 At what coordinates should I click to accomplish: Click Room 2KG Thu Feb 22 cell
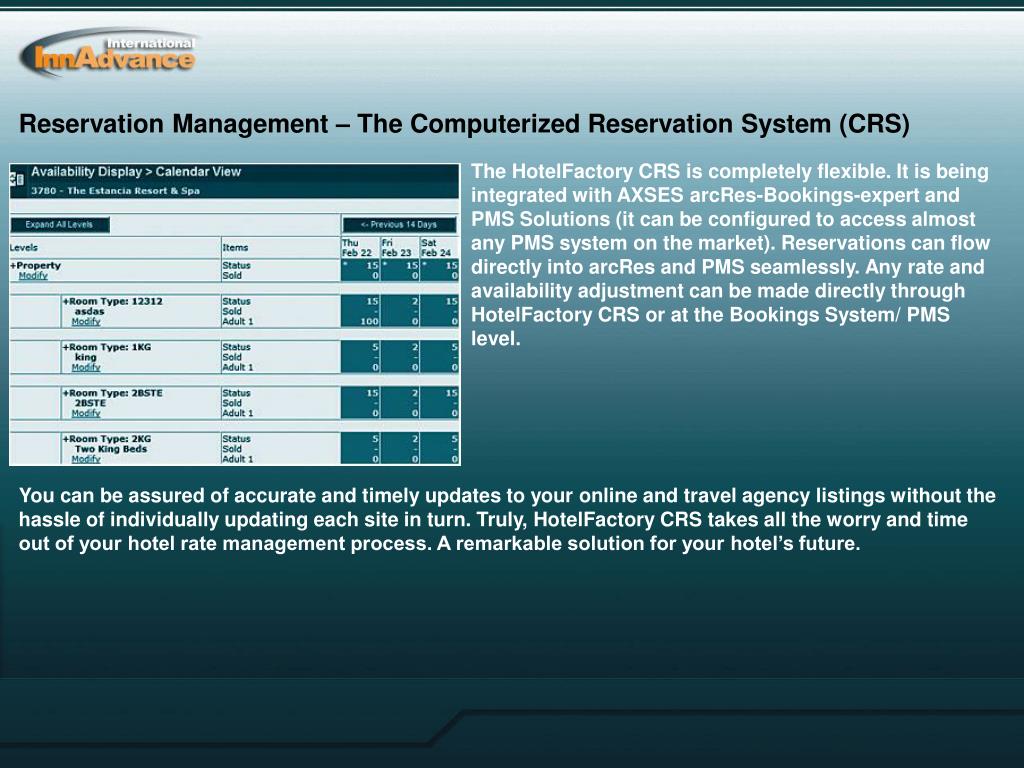[360, 448]
